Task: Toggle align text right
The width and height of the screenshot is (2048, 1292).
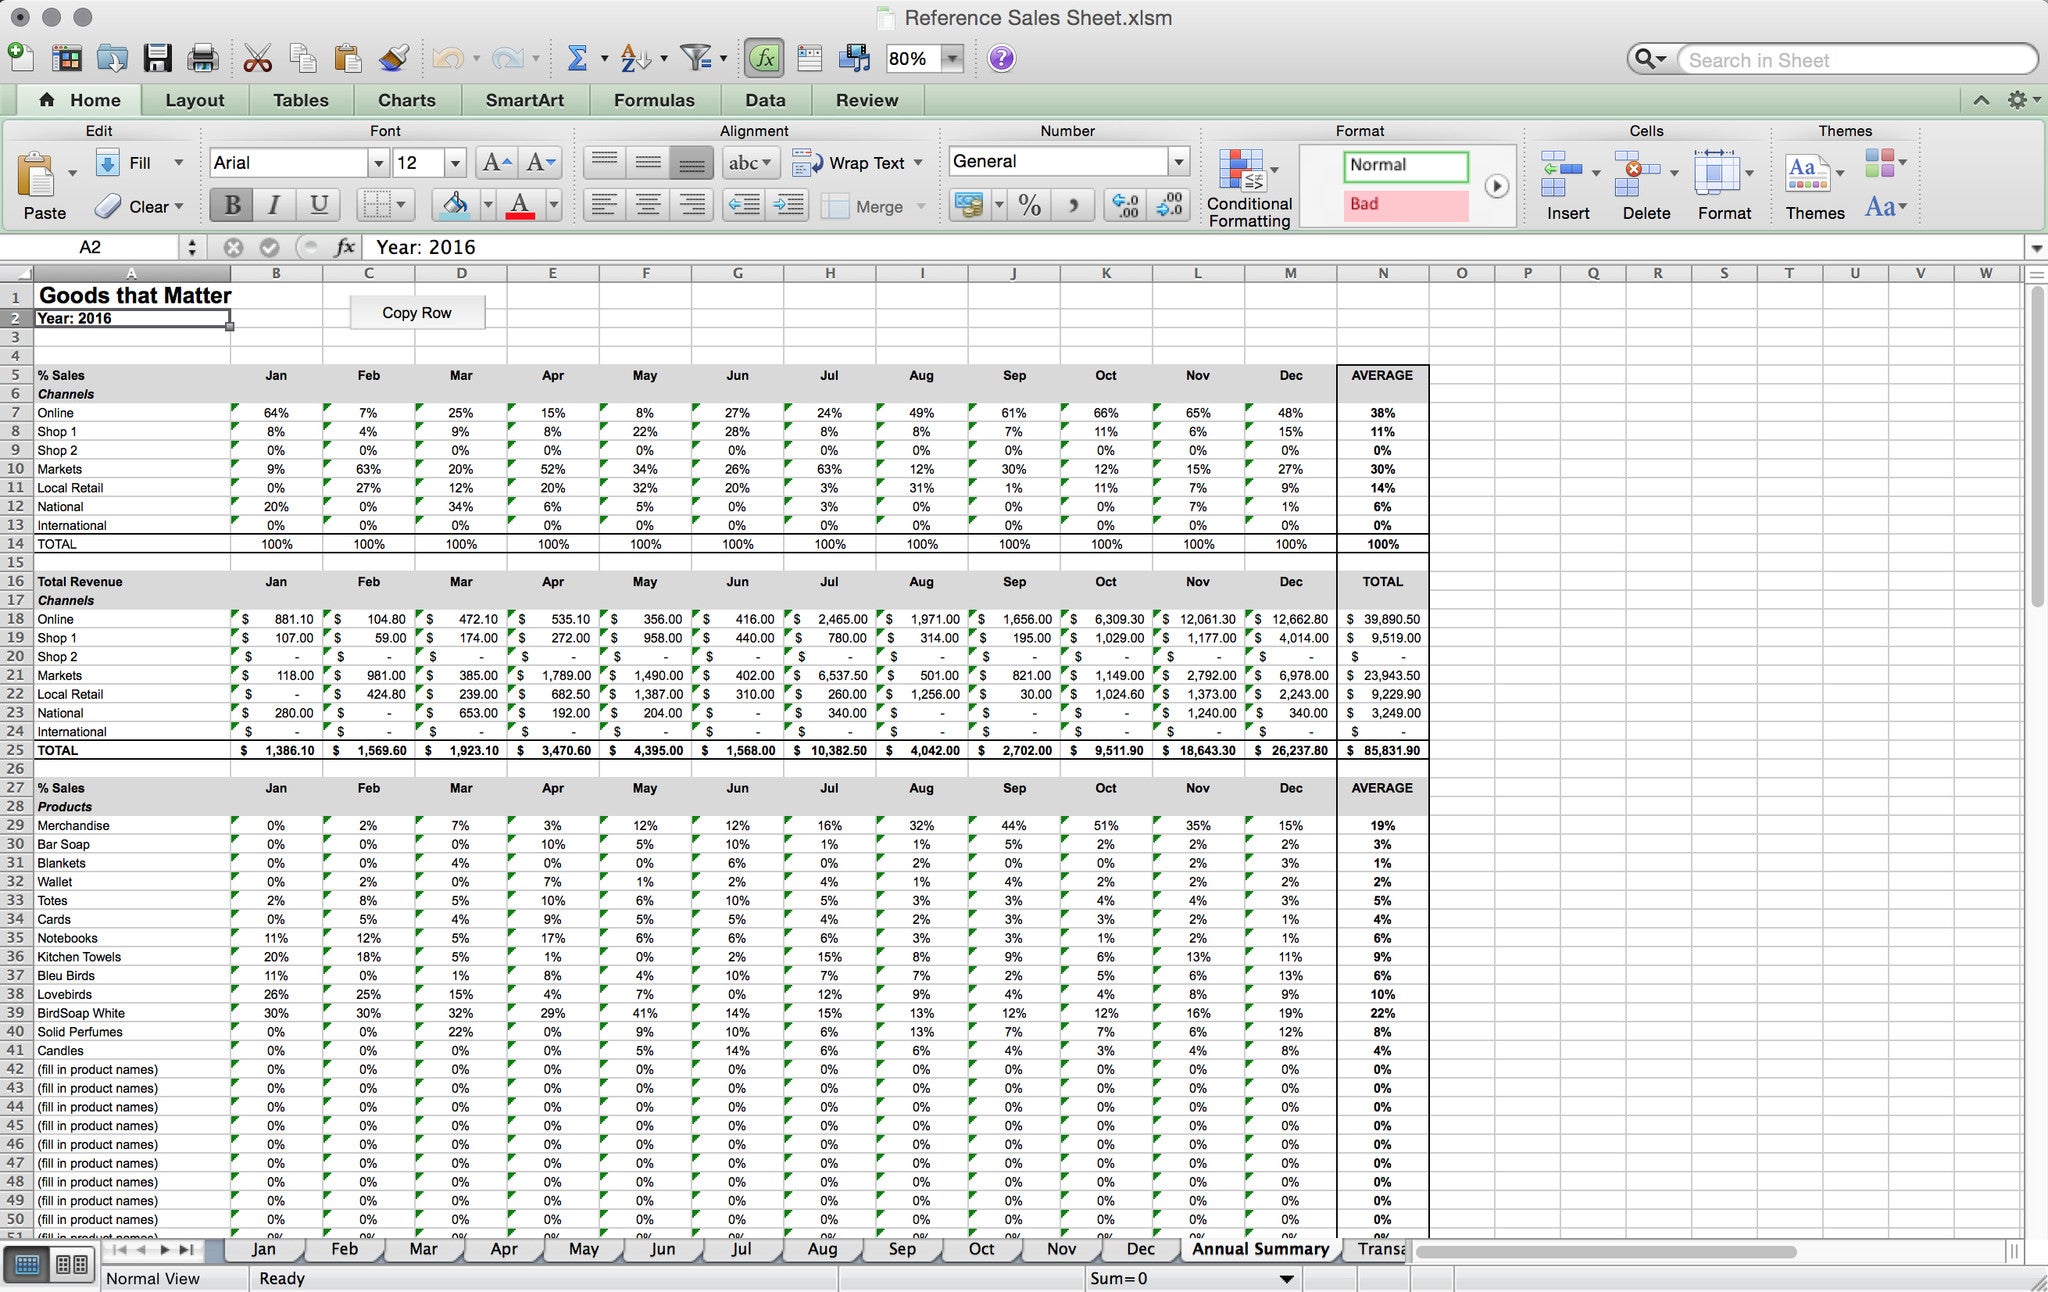Action: 691,206
